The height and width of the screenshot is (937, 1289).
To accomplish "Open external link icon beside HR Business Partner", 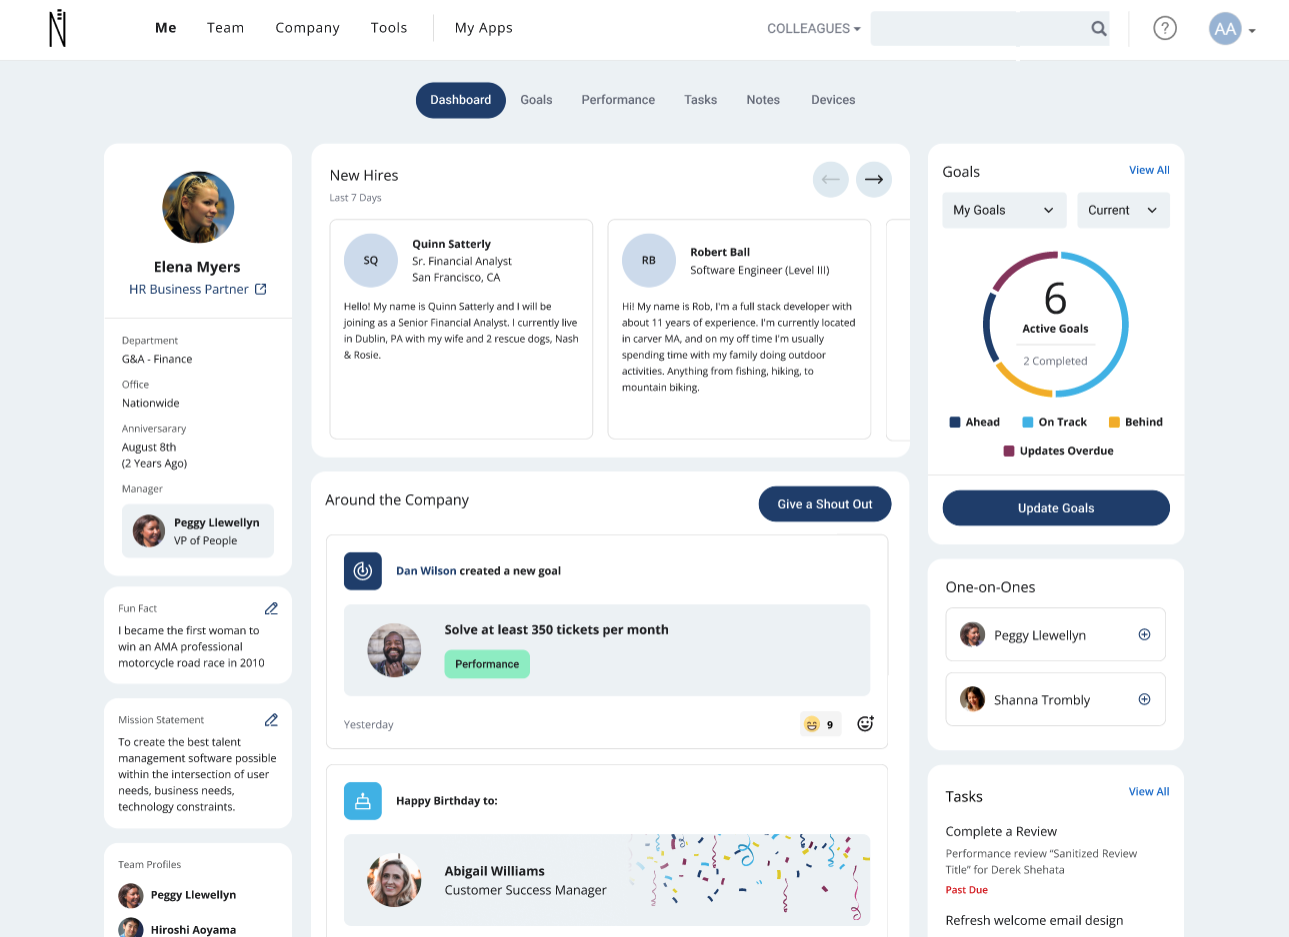I will click(261, 289).
